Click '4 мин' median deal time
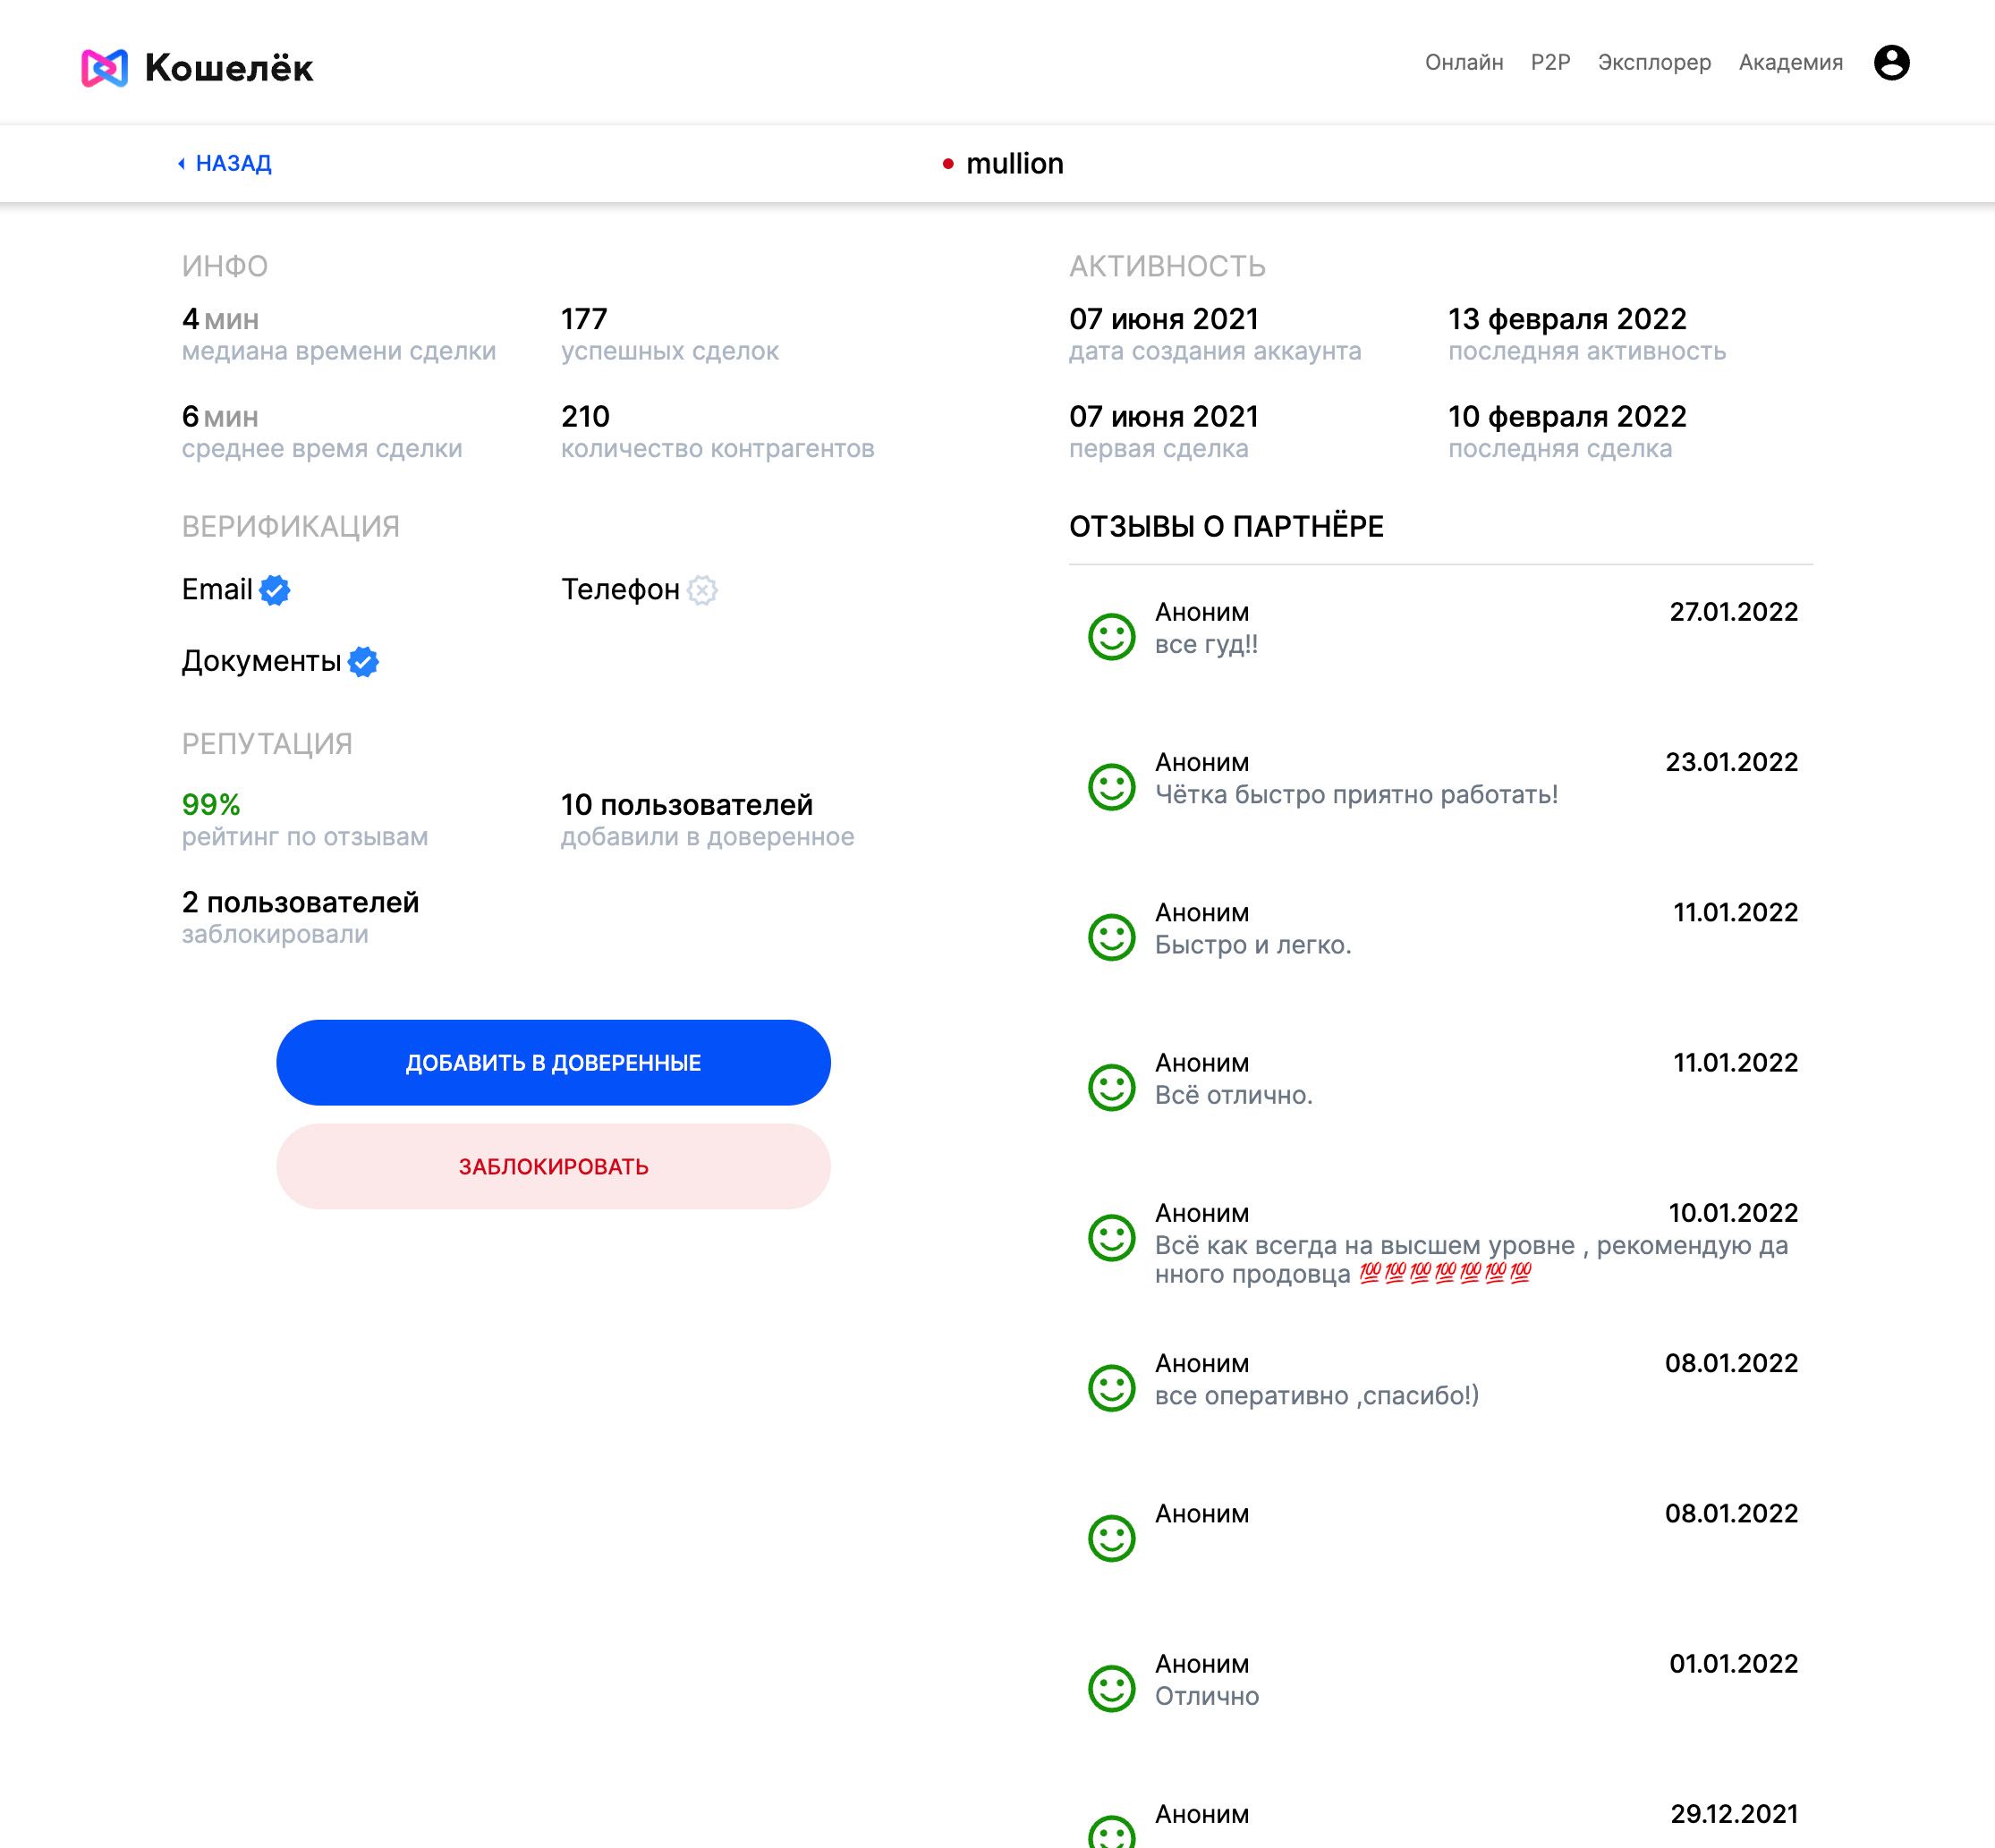The width and height of the screenshot is (1995, 1848). coord(220,319)
